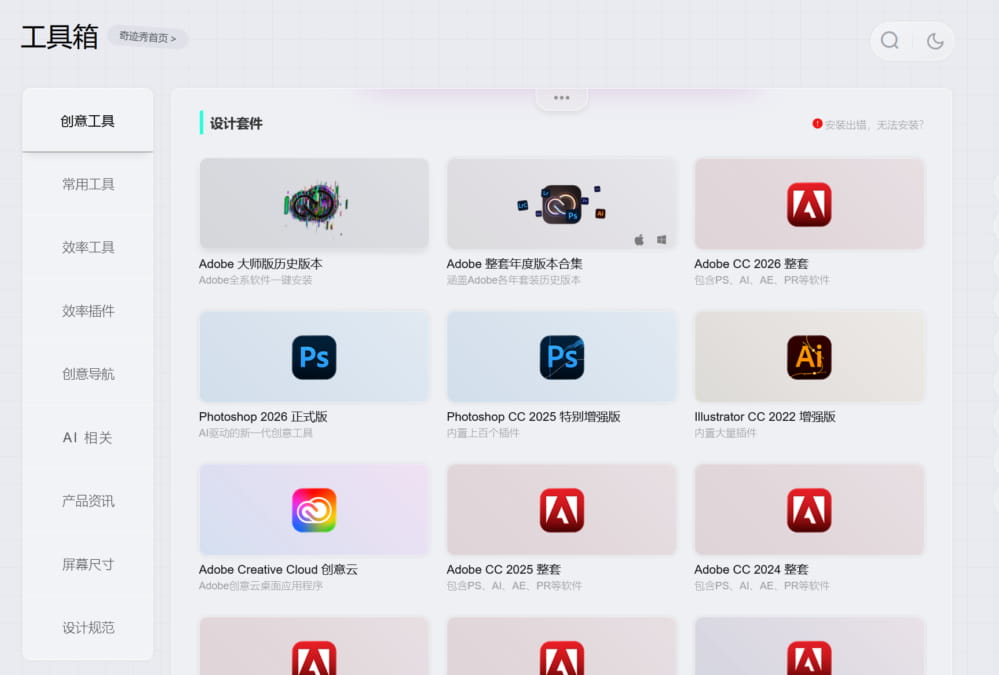Image resolution: width=999 pixels, height=675 pixels.
Task: Click the 内置上百个插件 subtitle
Action: [x=483, y=433]
